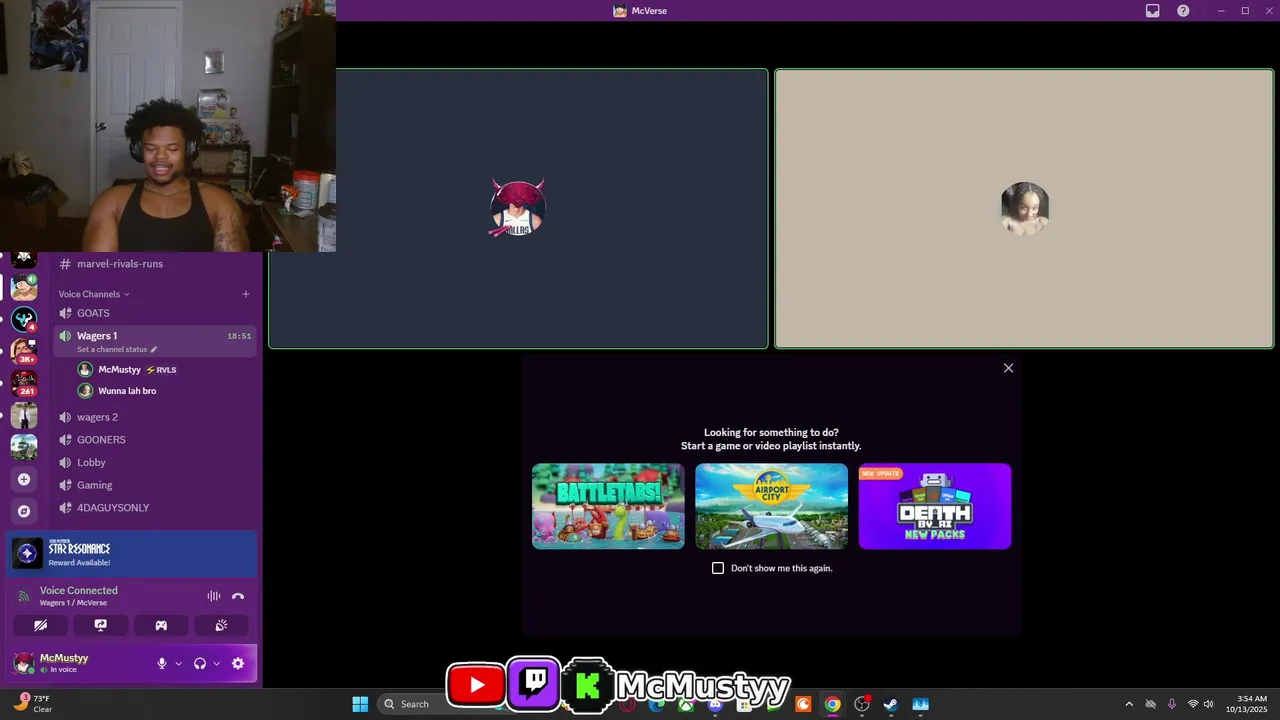Screen dimensions: 1280x720
Task: Open headphone output options arrow
Action: click(216, 663)
